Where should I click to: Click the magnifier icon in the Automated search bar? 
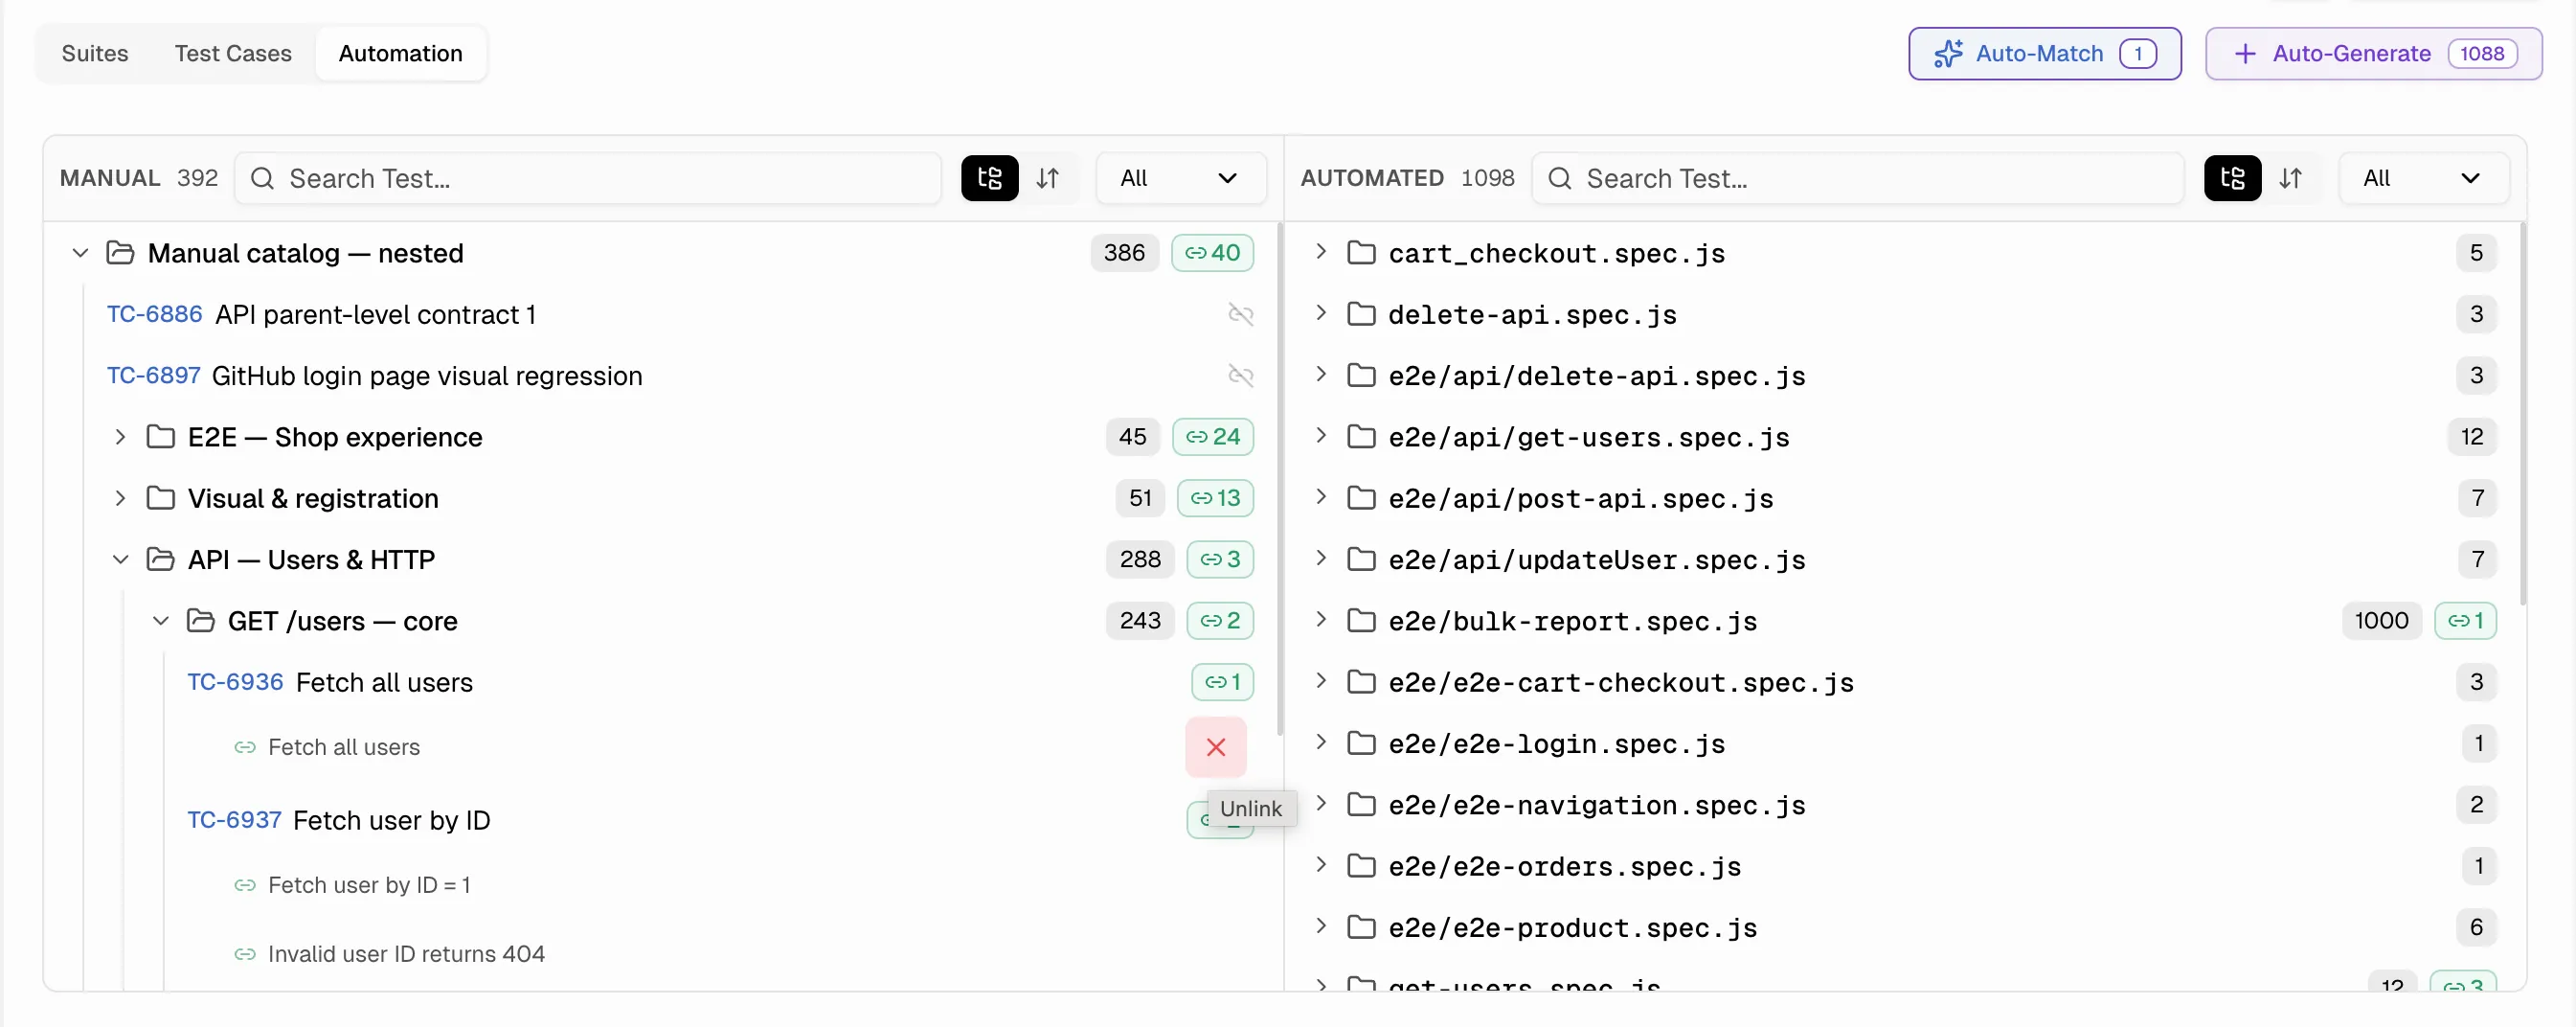(1560, 178)
